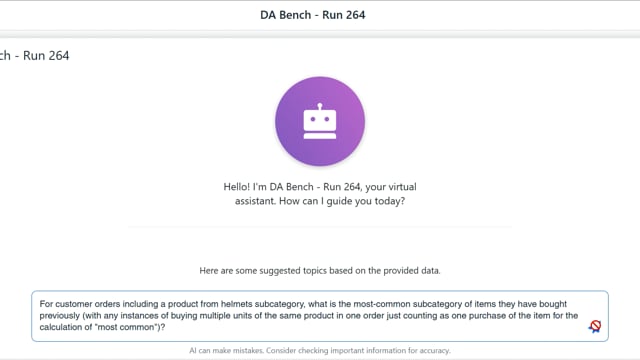Focus the message input containing the helmets question
The image size is (640, 360).
(x=320, y=316)
